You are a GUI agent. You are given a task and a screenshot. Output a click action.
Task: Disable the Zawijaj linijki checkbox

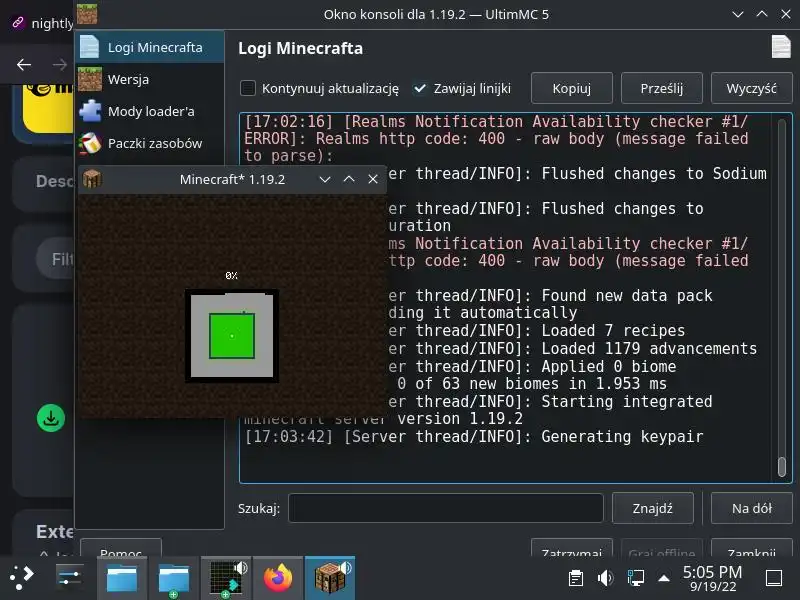tap(419, 88)
